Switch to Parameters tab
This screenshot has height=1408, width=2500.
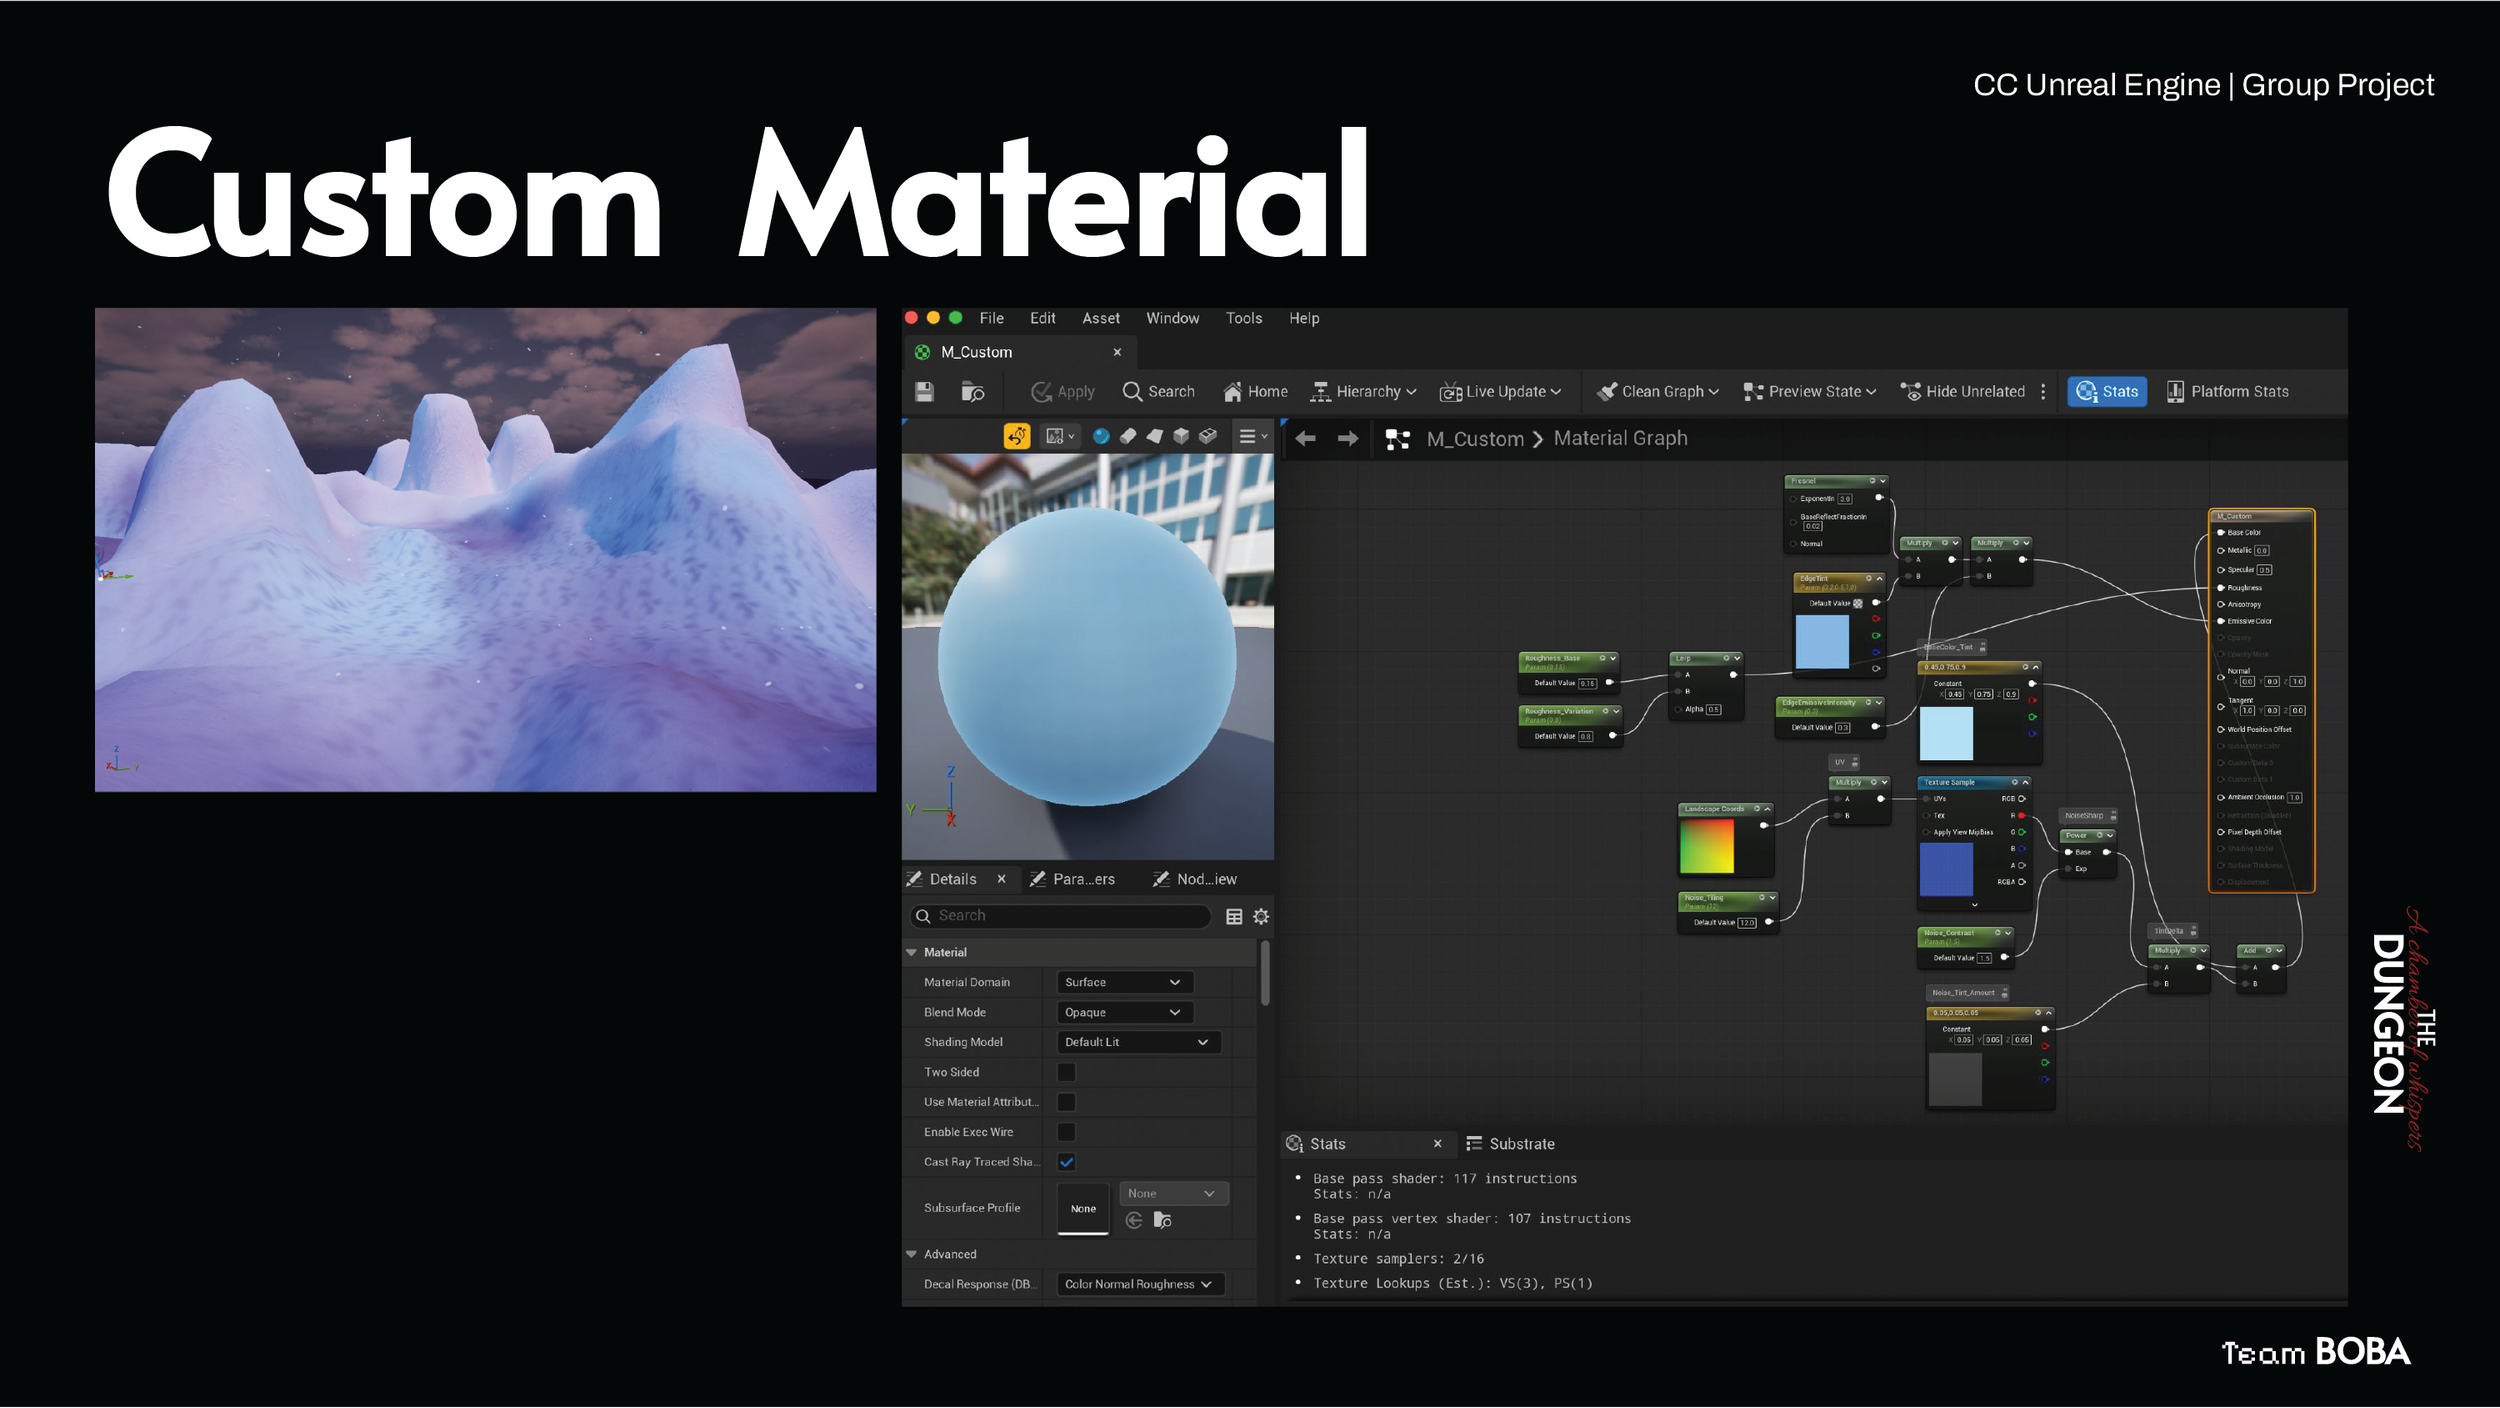pos(1071,879)
